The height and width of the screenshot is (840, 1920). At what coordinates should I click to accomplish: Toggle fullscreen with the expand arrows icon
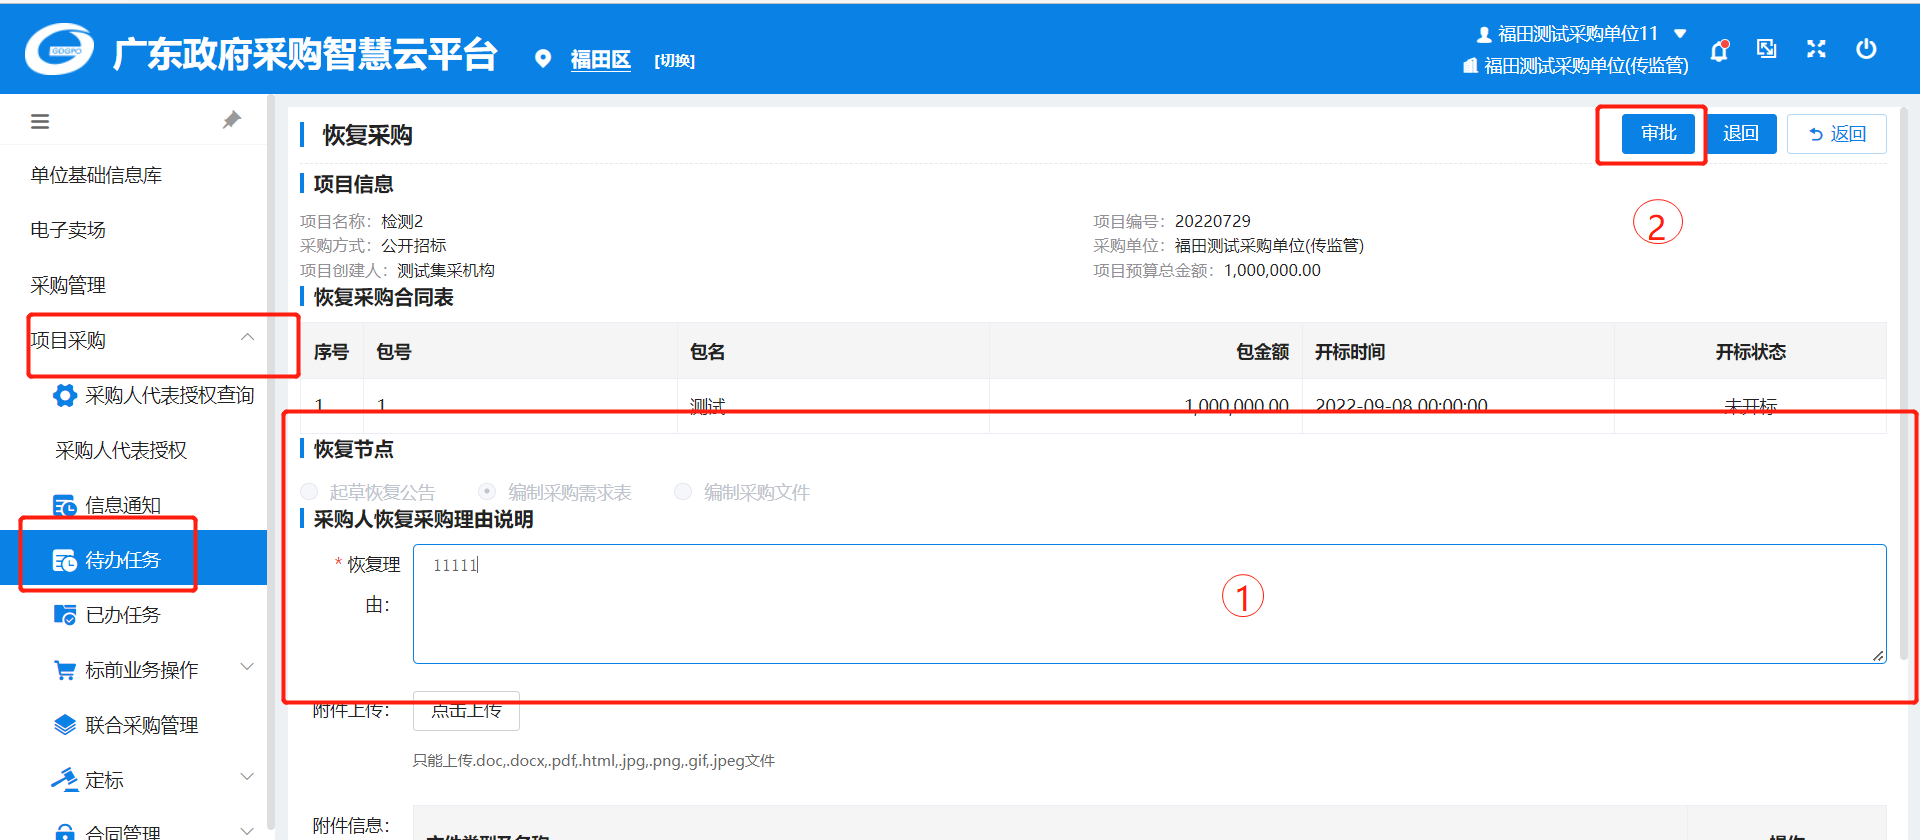[x=1816, y=49]
